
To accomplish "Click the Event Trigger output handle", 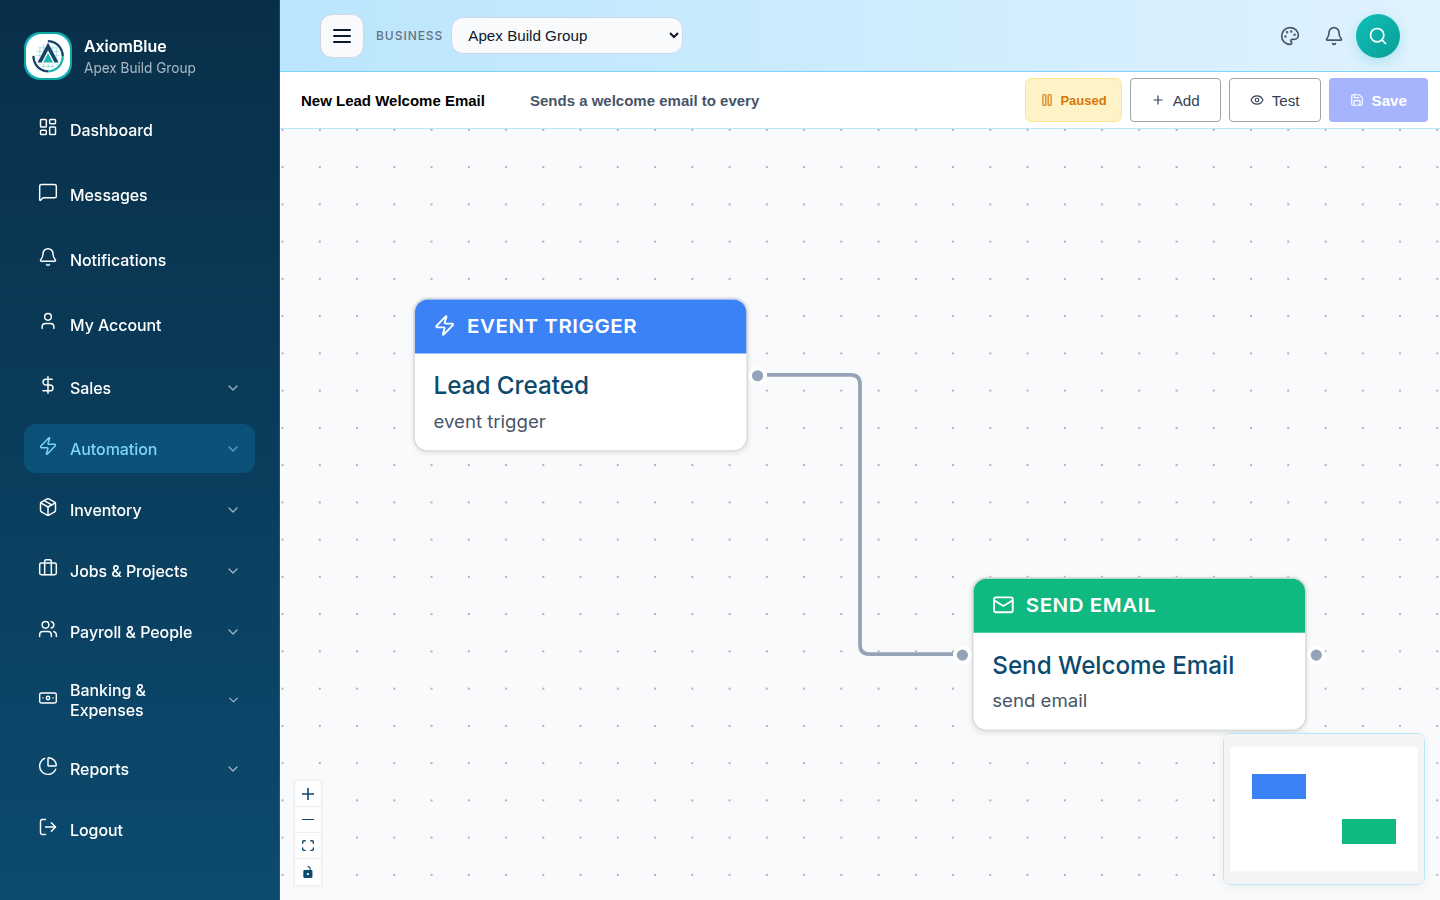I will click(758, 376).
